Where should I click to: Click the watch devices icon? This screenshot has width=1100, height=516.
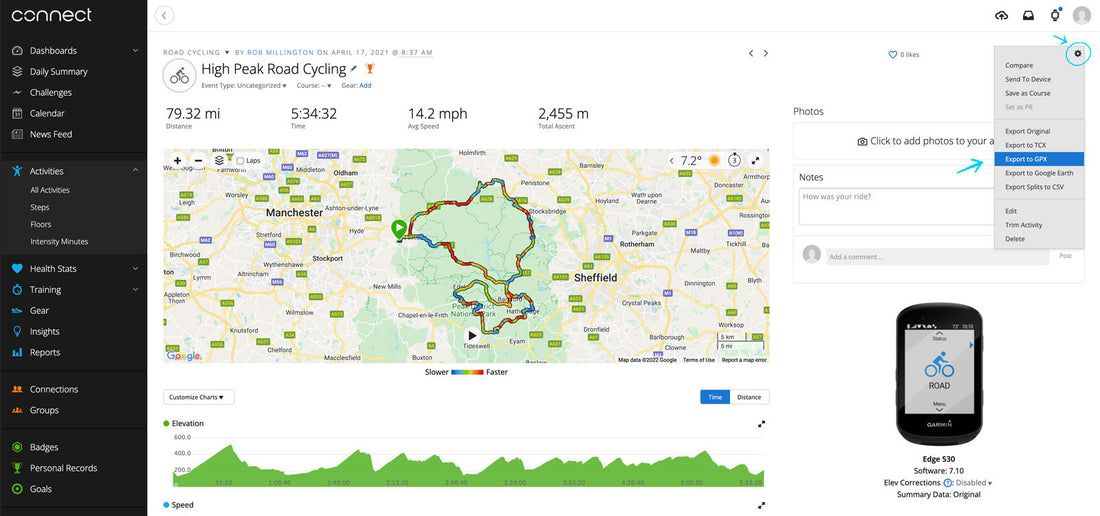pyautogui.click(x=1054, y=15)
